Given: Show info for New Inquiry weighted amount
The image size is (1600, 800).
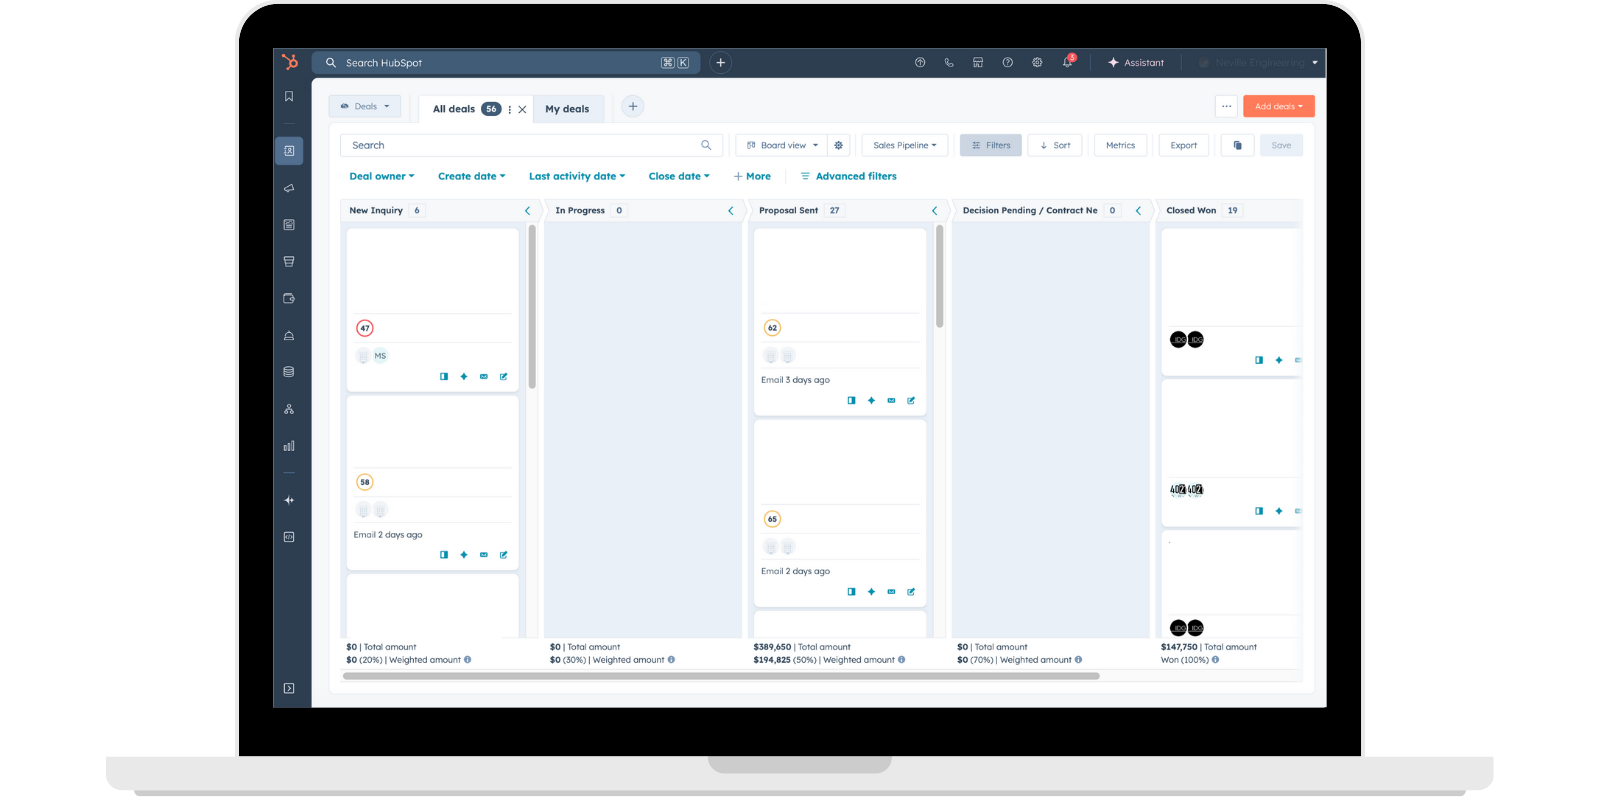Looking at the screenshot, I should pos(467,660).
